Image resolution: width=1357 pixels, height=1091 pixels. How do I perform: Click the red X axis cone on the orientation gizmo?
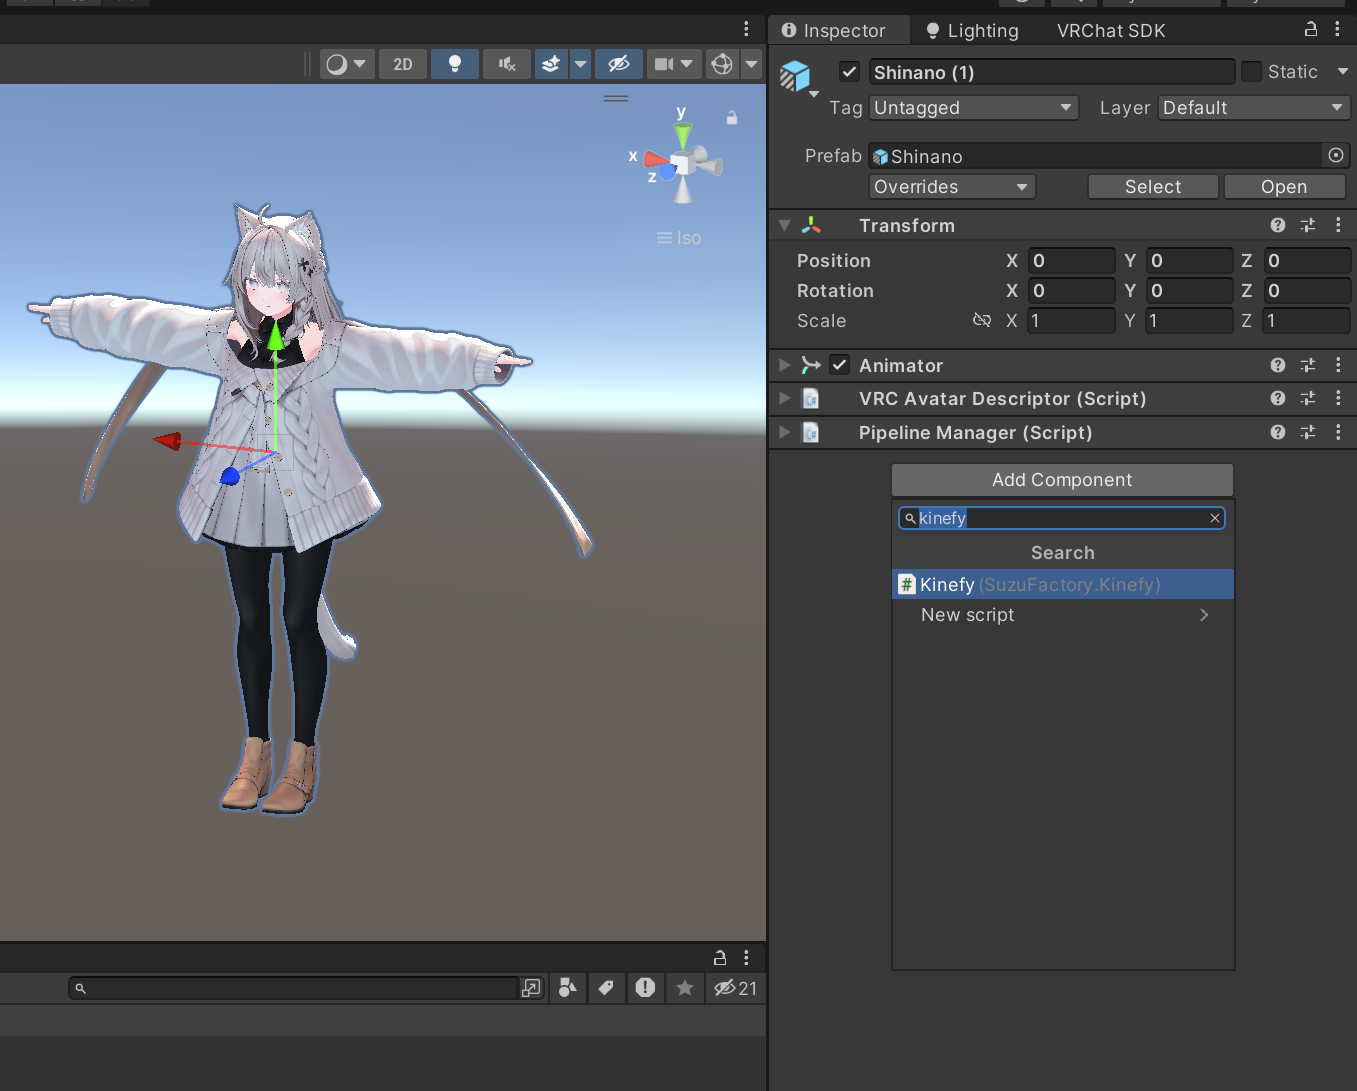(x=654, y=158)
